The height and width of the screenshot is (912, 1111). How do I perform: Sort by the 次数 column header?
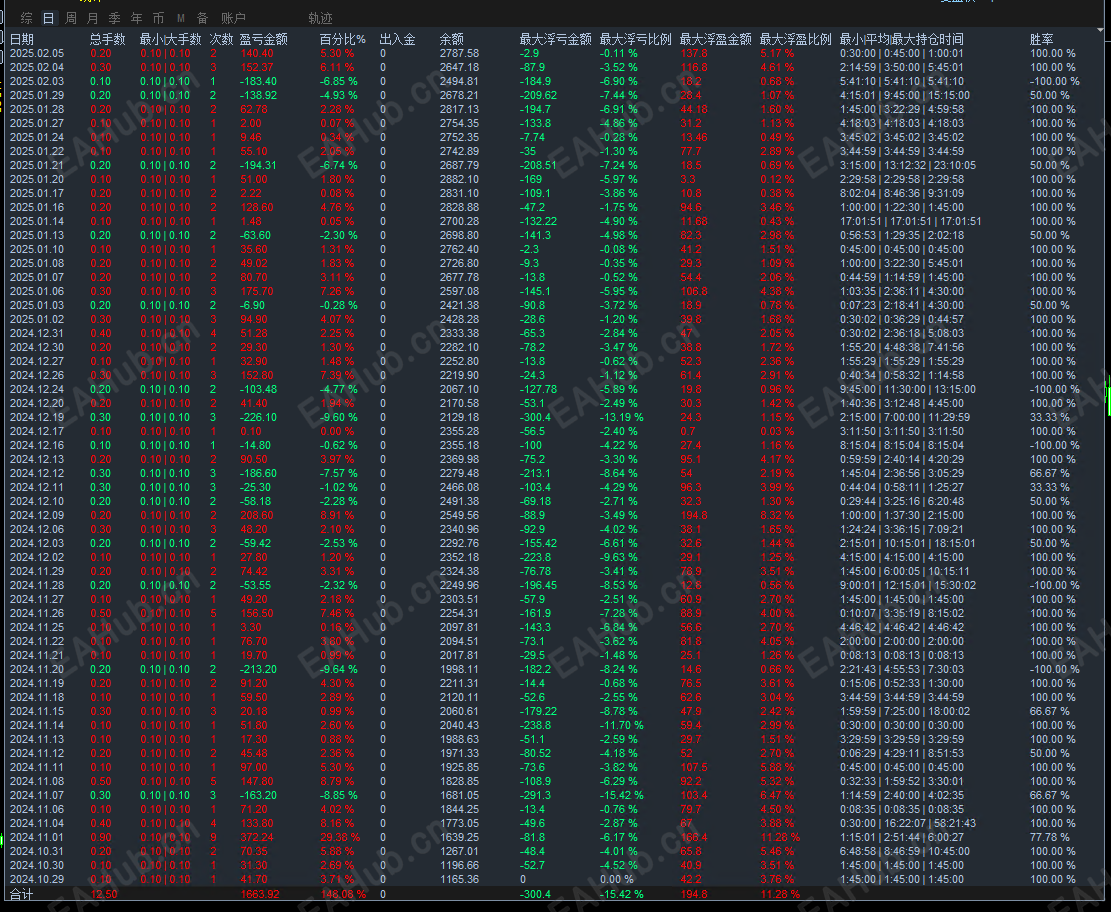coord(222,39)
